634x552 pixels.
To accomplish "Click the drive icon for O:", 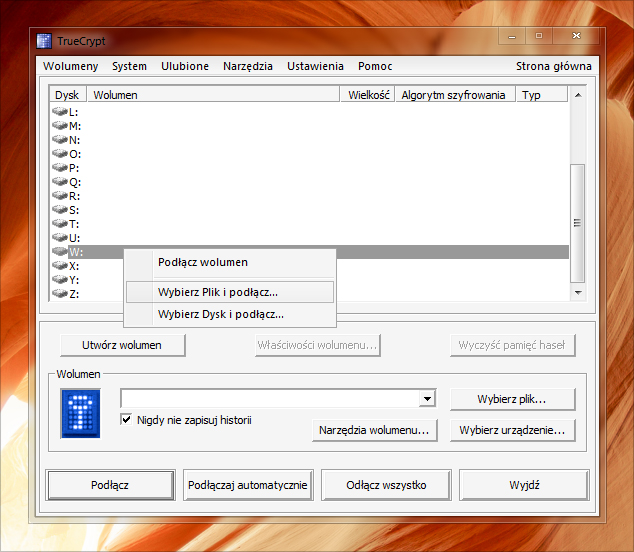I will [x=60, y=154].
